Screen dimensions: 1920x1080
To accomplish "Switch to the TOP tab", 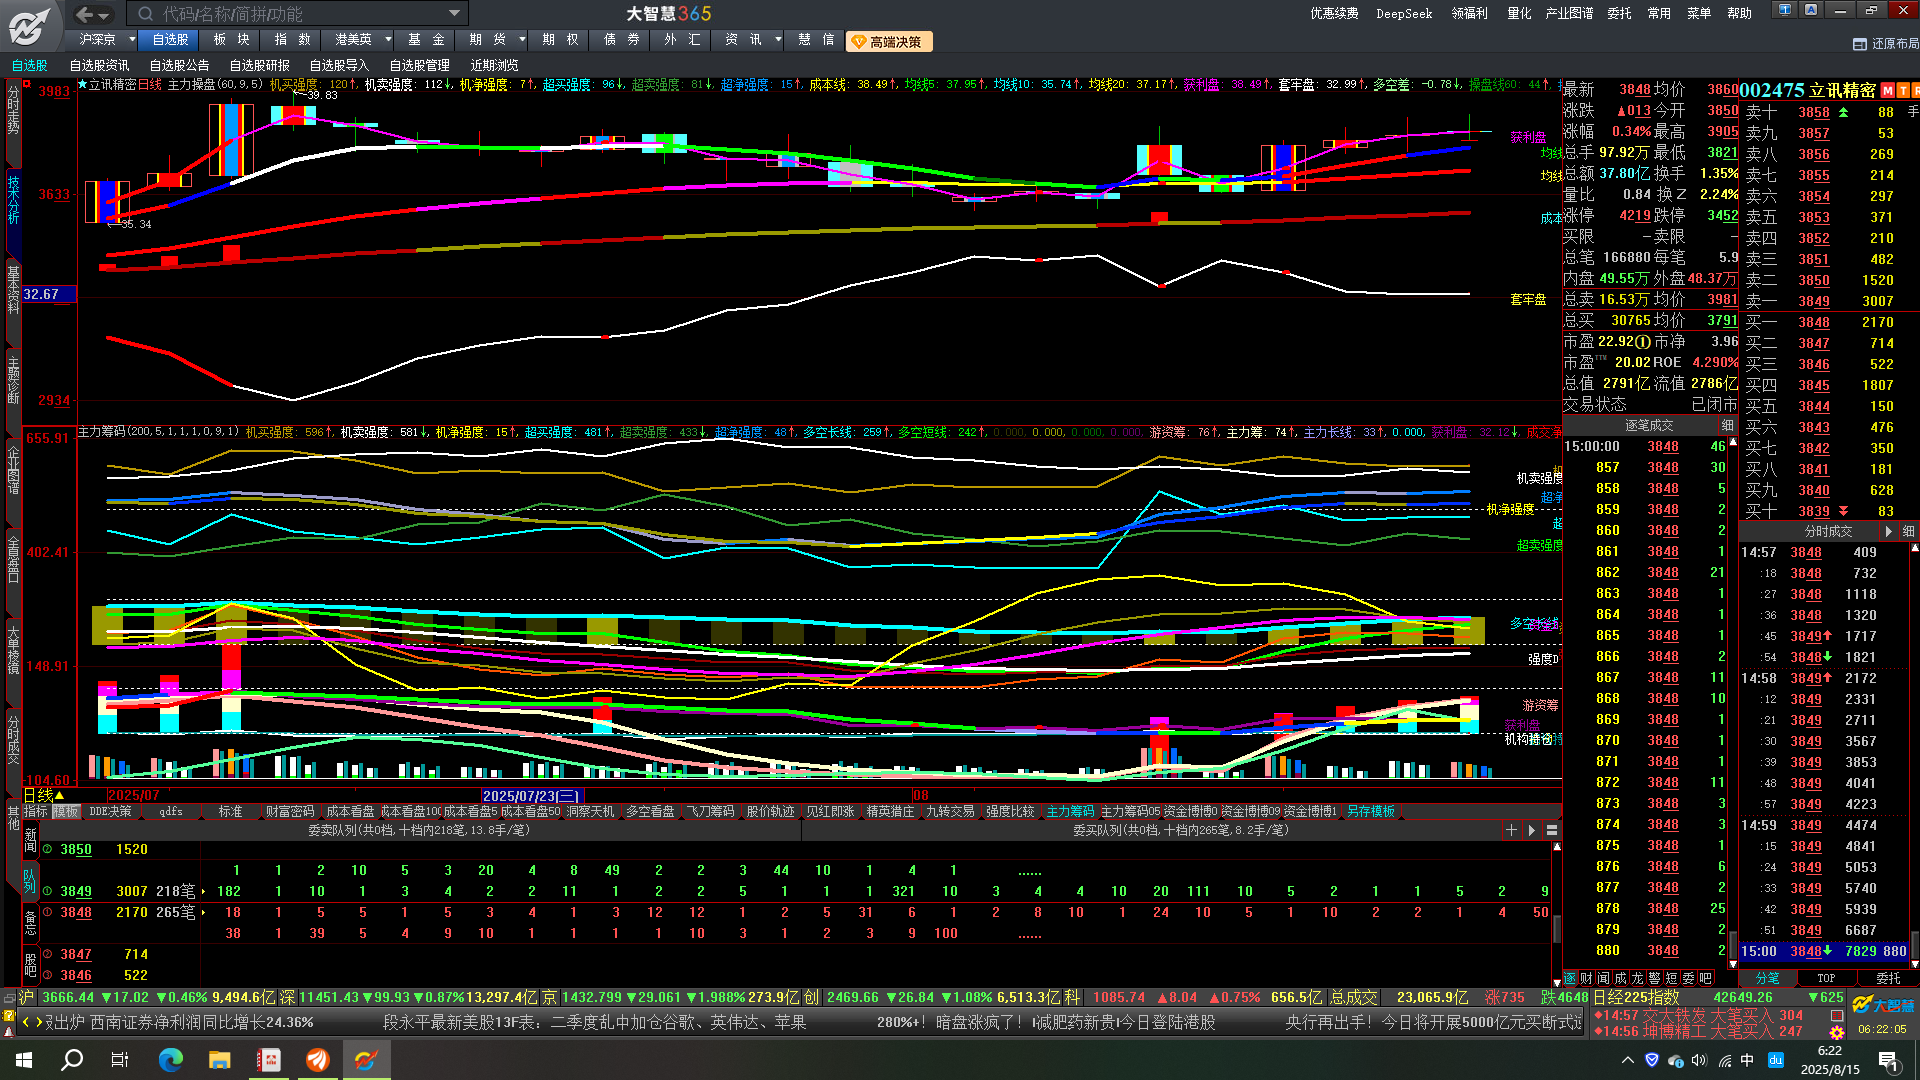I will click(1826, 978).
